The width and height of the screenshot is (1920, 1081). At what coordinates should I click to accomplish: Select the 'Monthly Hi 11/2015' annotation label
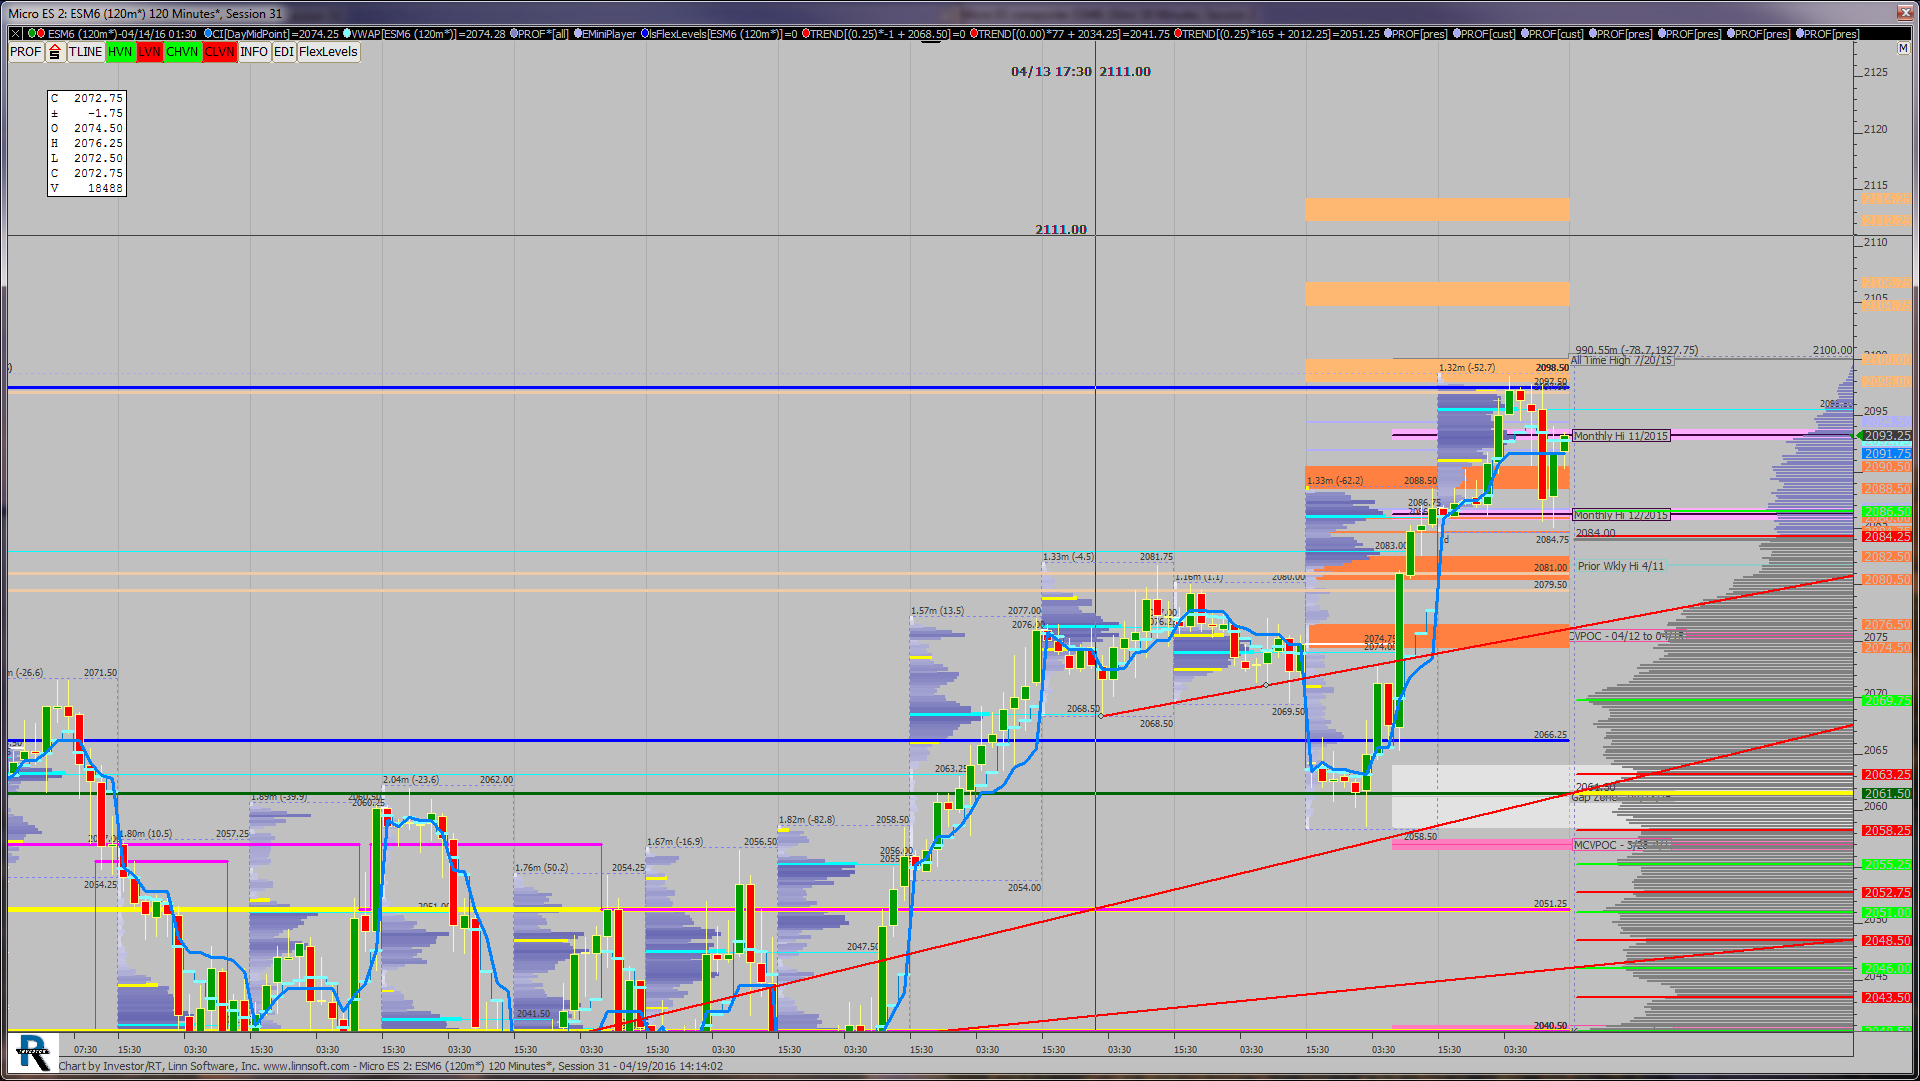(1621, 436)
